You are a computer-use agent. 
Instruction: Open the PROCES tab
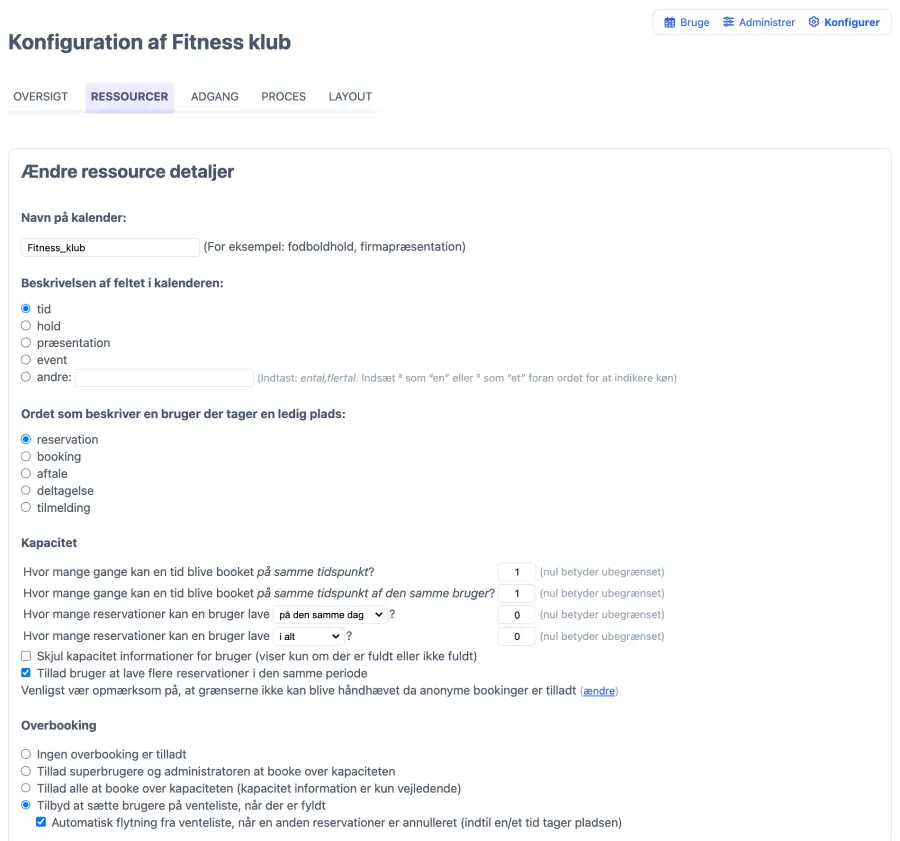point(284,97)
